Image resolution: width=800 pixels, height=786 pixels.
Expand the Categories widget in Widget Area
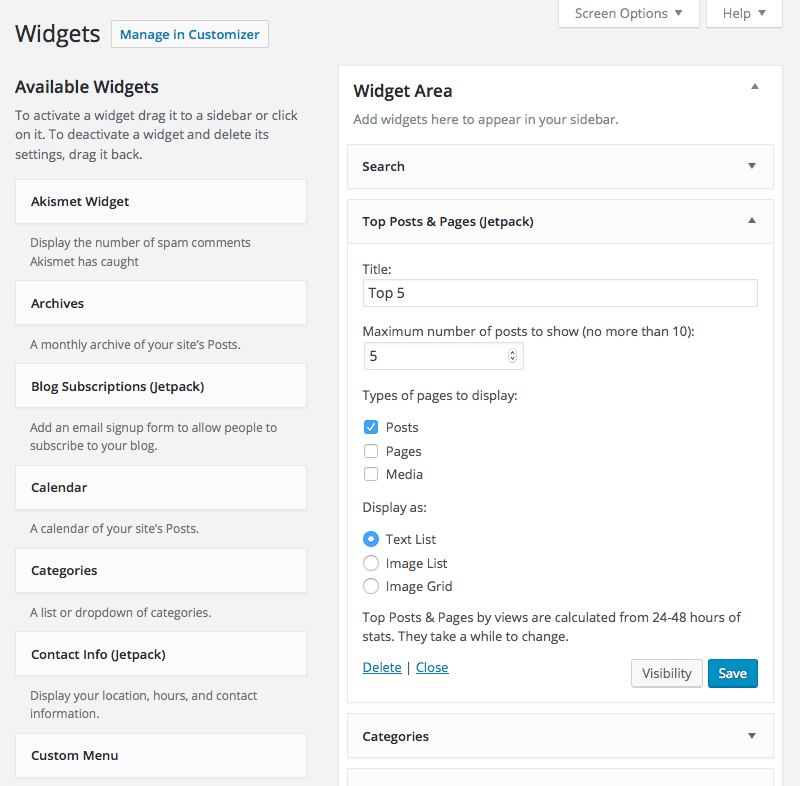click(751, 736)
